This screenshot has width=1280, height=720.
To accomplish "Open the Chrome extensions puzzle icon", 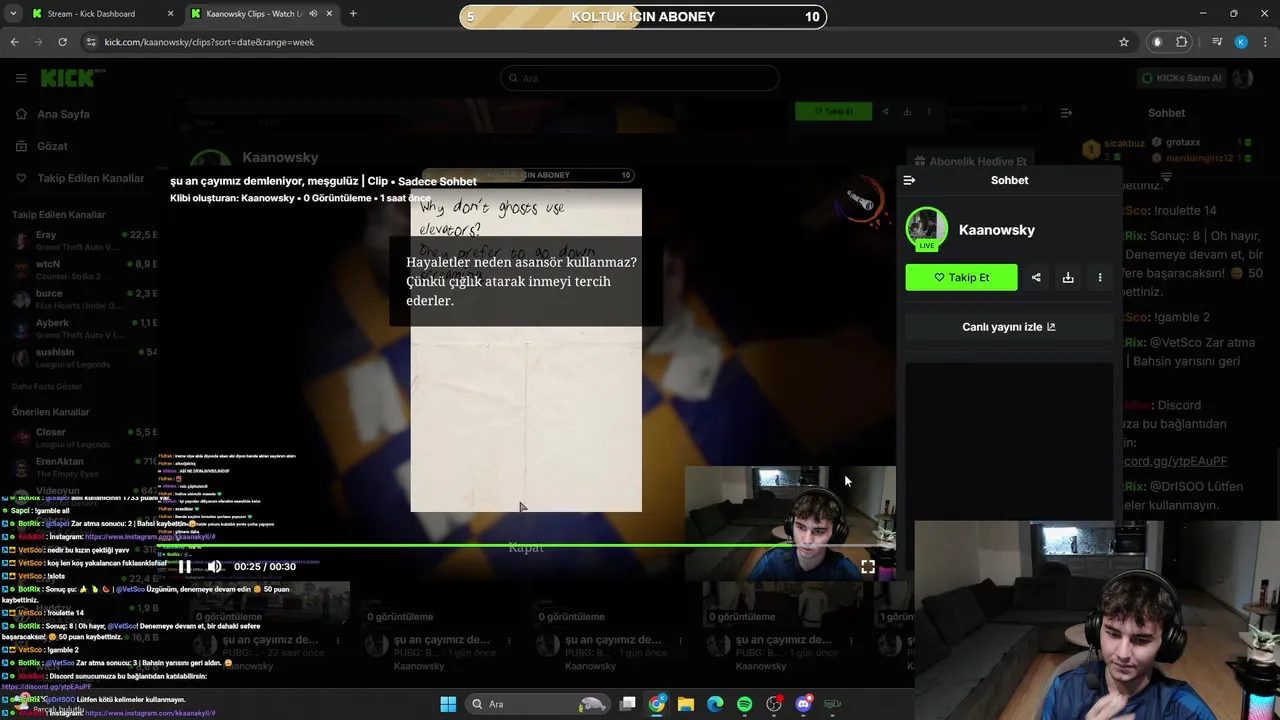I will click(1182, 42).
